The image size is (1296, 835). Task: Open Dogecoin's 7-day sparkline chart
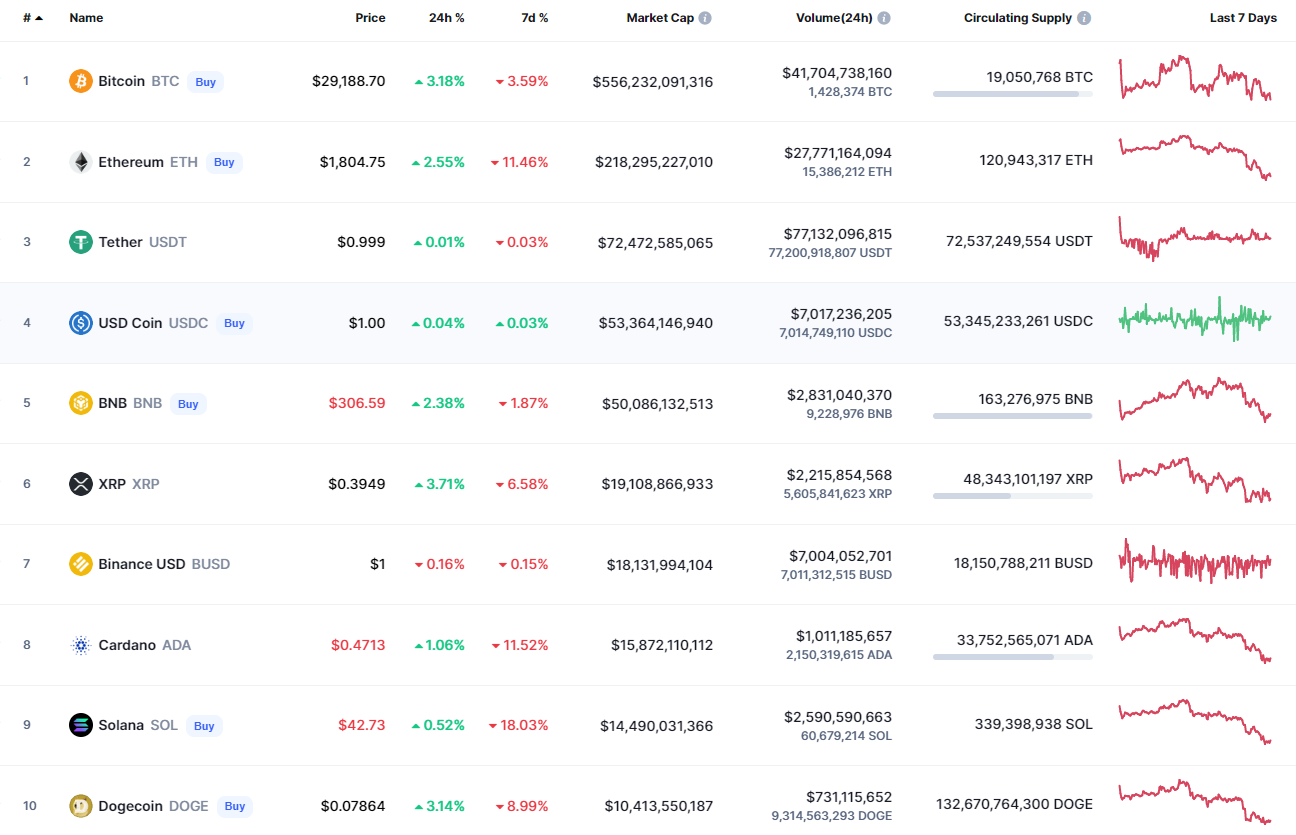pos(1195,802)
